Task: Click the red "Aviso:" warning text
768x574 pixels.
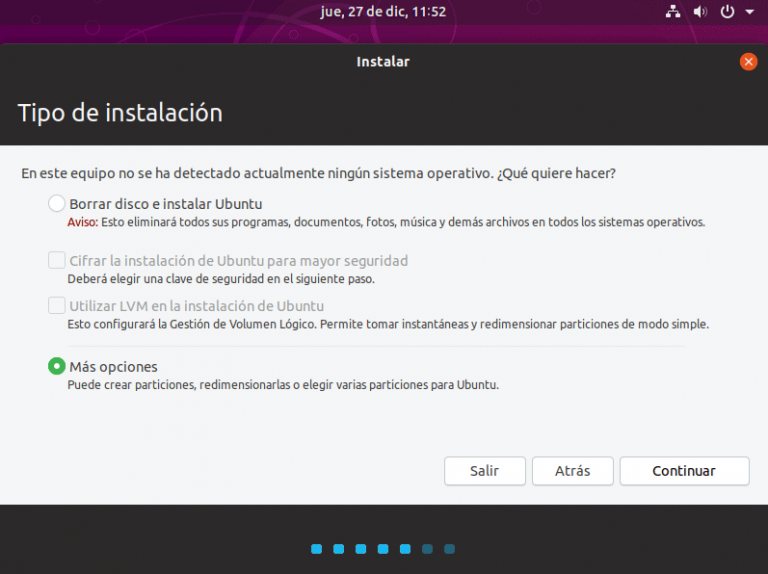Action: pos(82,222)
